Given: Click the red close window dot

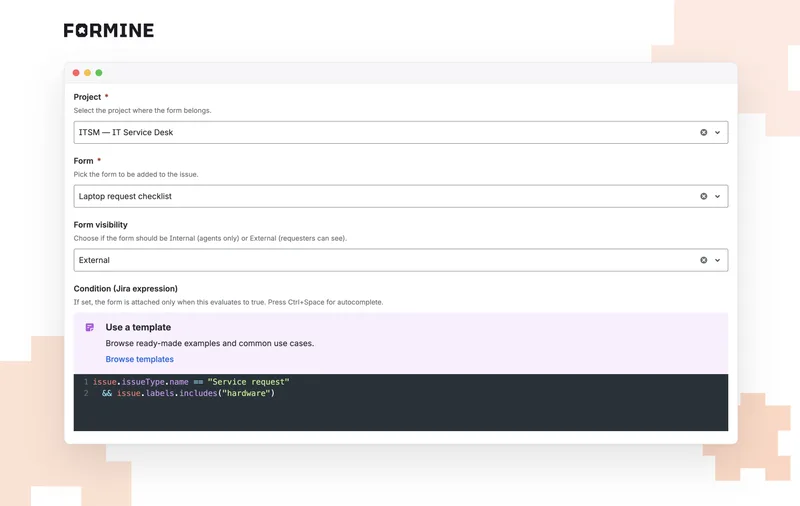Looking at the screenshot, I should point(76,73).
